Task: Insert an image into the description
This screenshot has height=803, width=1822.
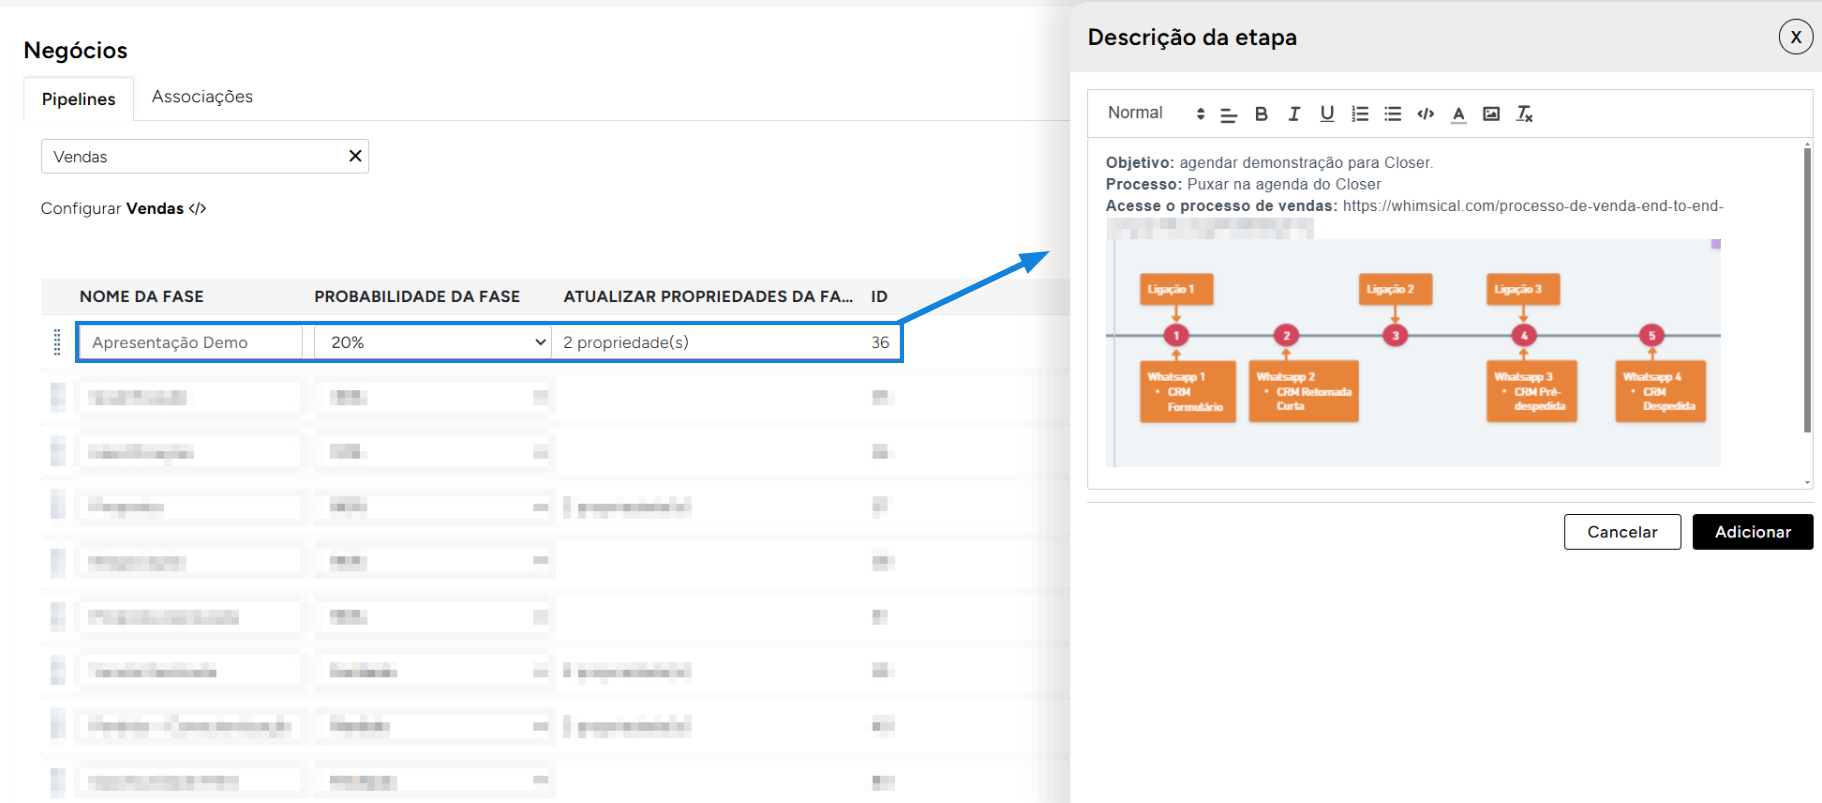Action: tap(1491, 114)
